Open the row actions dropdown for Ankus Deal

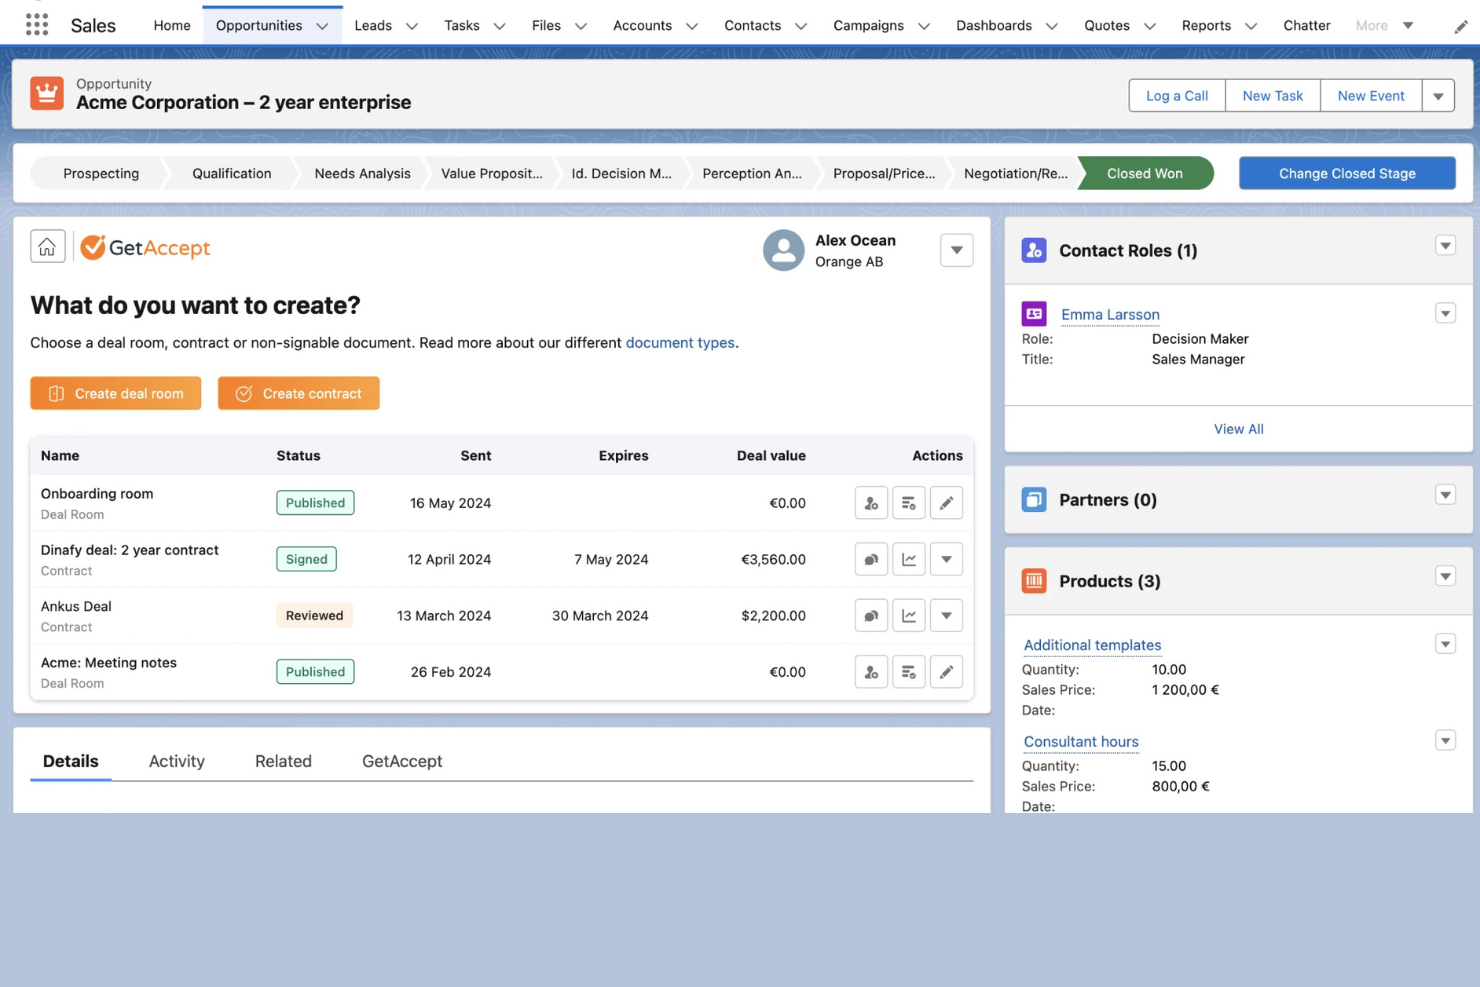point(945,615)
